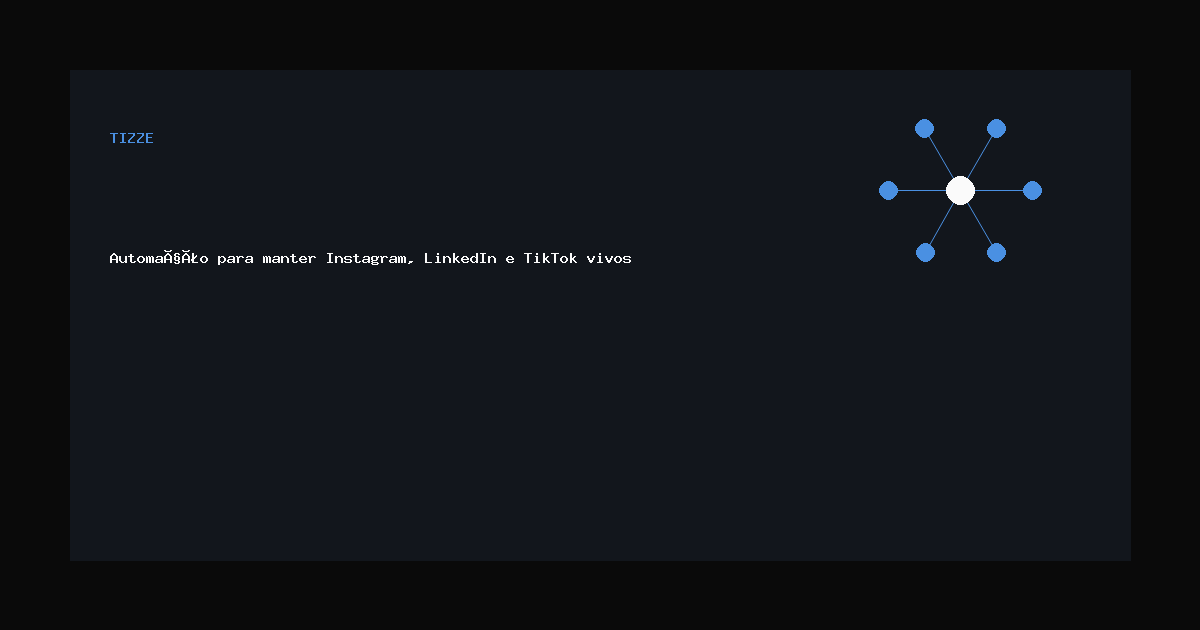
Task: Select the lower-right blue node of the hub
Action: pos(996,252)
